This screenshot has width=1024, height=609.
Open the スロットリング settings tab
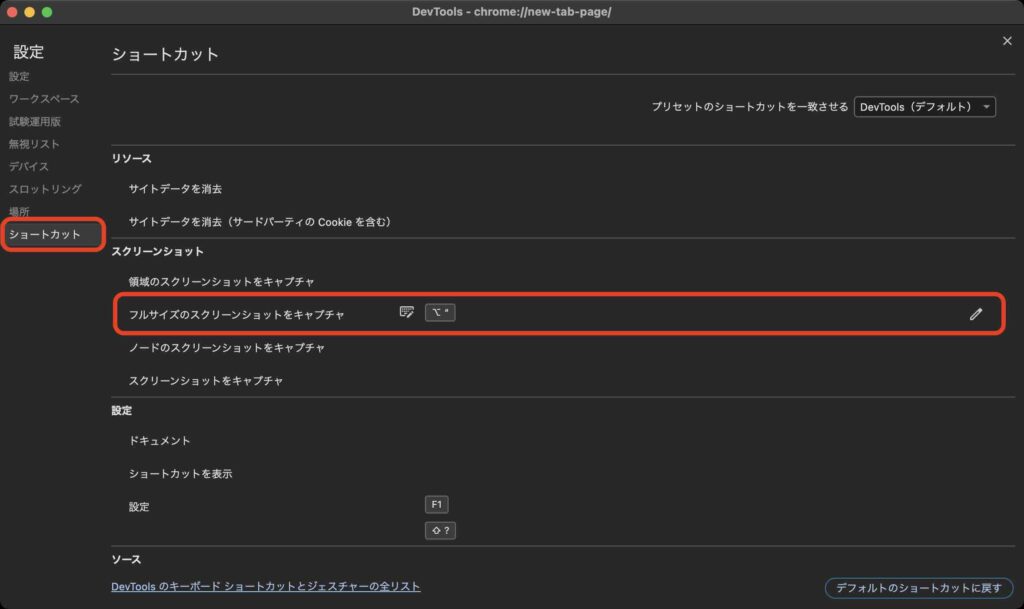click(x=45, y=189)
